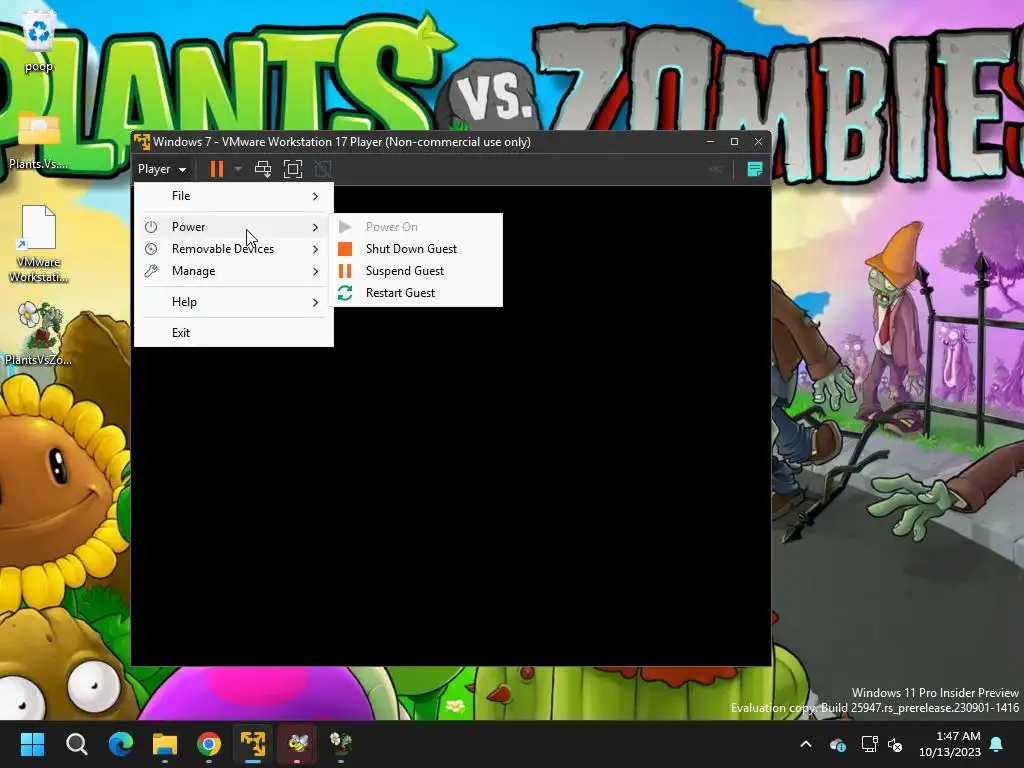Viewport: 1024px width, 768px height.
Task: Select the PlantsVsZo... desktop shortcut
Action: click(39, 333)
